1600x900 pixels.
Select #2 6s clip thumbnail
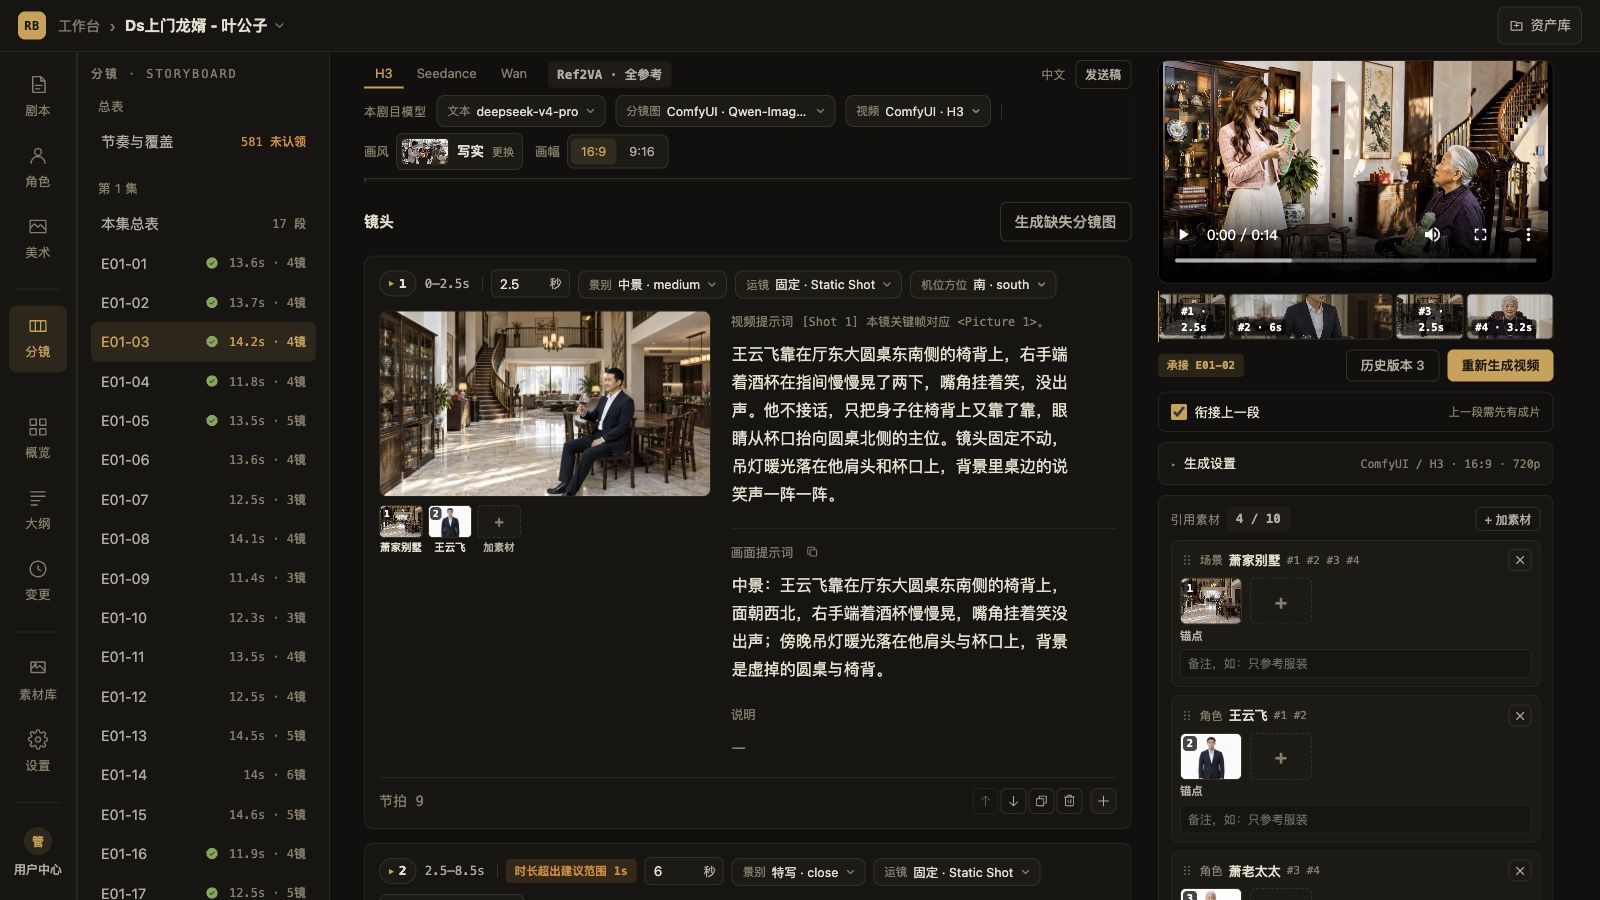click(1311, 316)
